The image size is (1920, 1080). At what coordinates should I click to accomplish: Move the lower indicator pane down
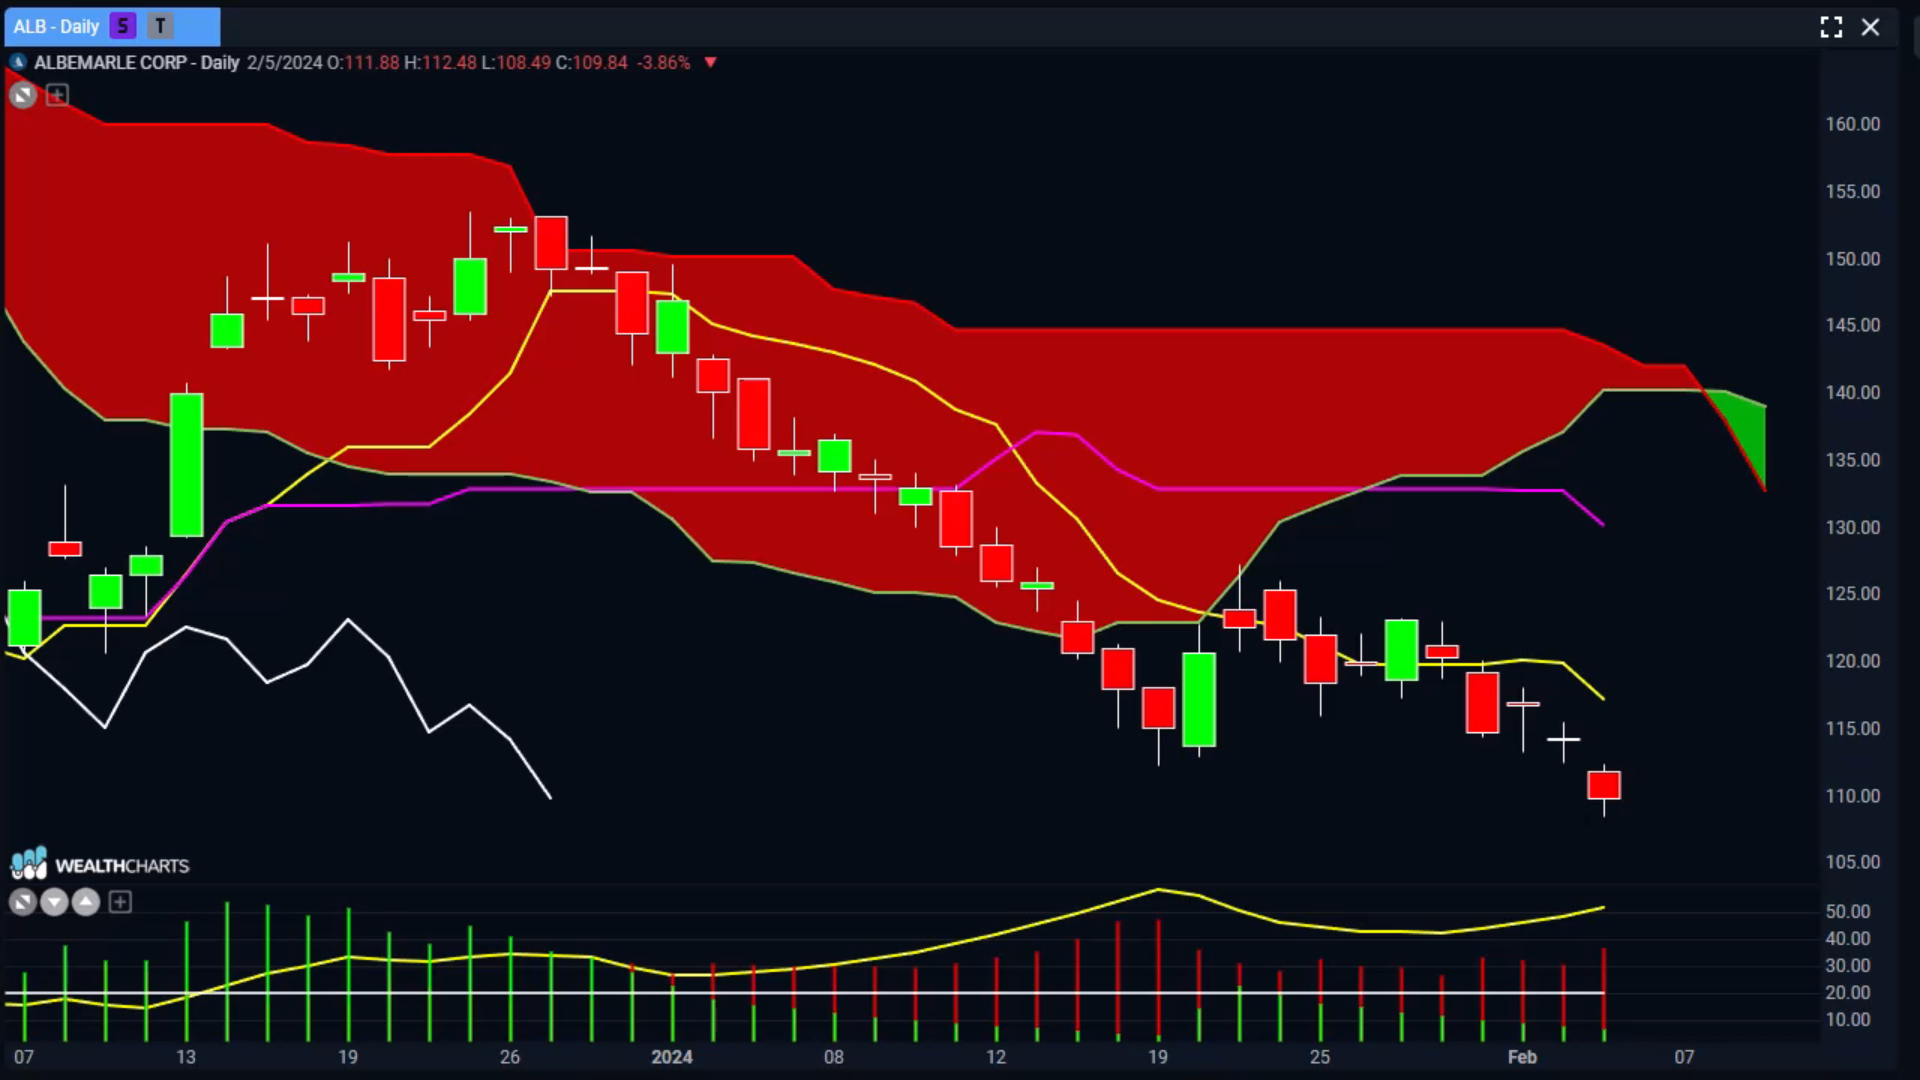54,903
